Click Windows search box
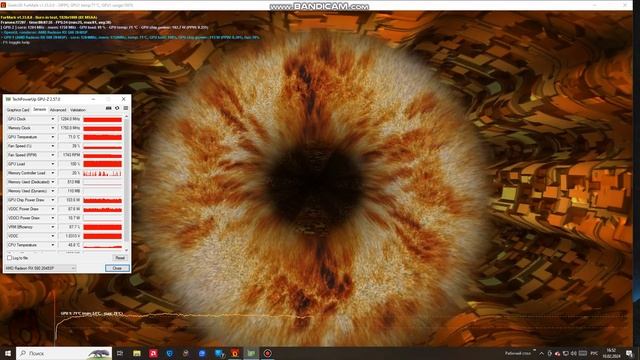 point(64,353)
